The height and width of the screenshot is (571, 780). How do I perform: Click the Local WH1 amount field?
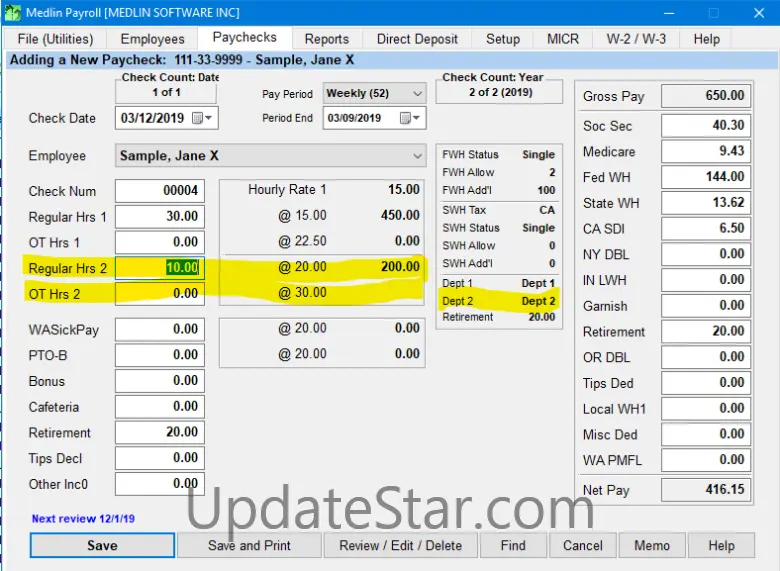click(x=705, y=408)
